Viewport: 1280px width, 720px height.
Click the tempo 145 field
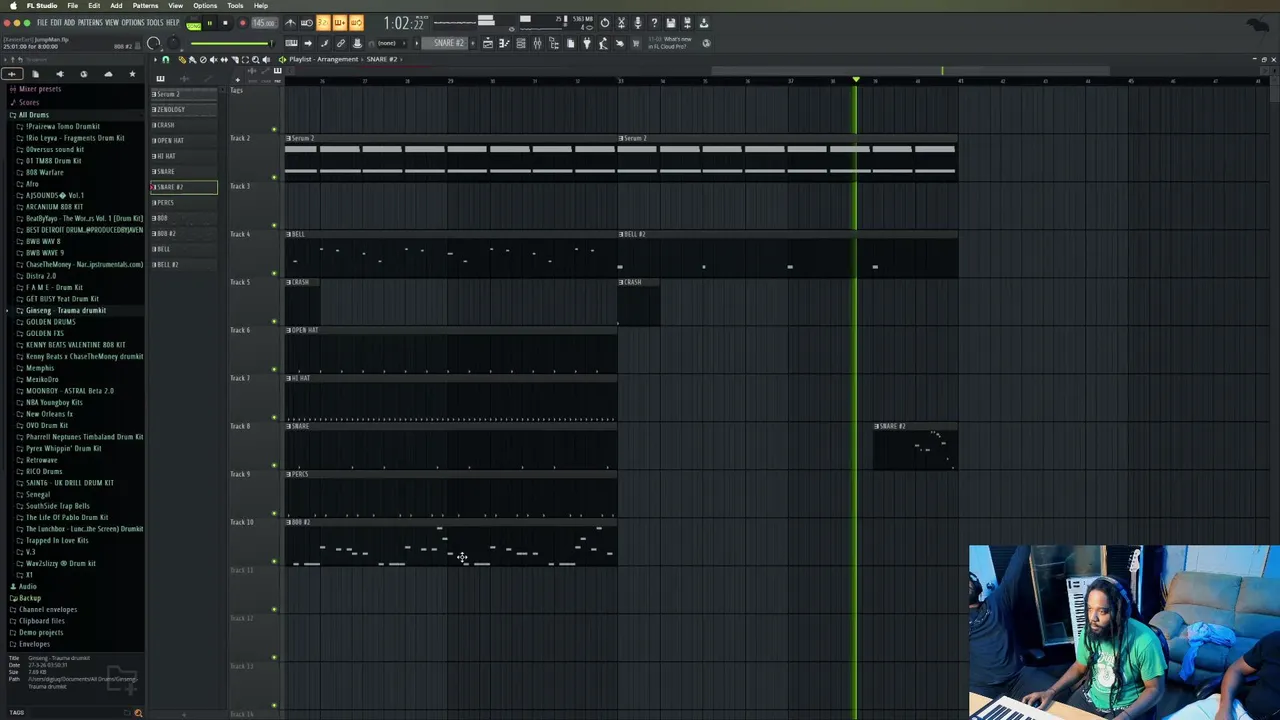click(x=264, y=23)
